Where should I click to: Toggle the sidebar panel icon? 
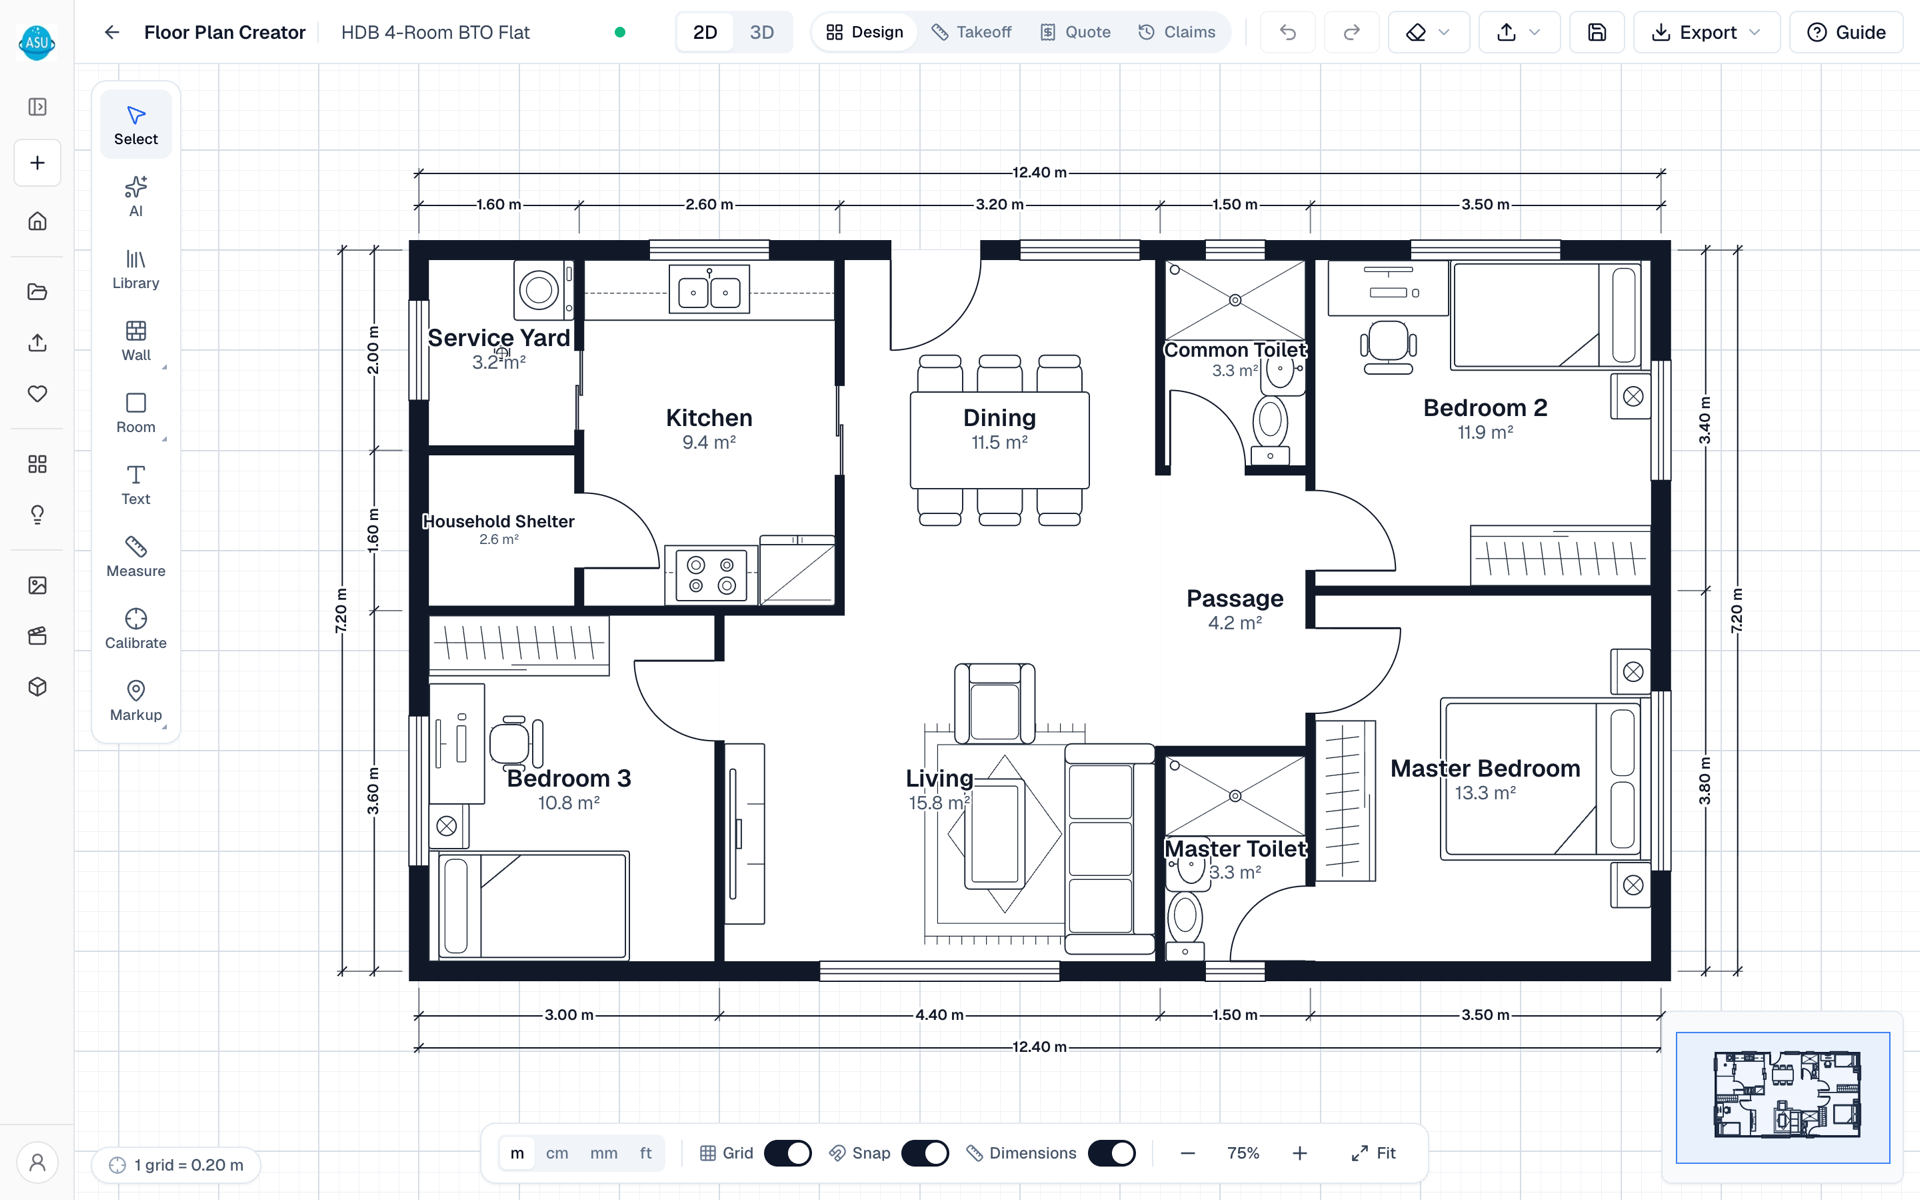(37, 107)
